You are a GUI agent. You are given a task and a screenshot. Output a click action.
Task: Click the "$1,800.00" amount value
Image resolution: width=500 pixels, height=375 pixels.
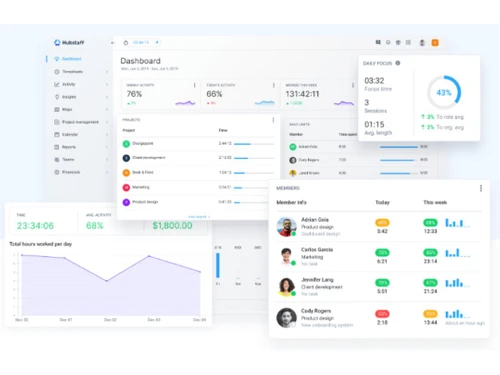[x=172, y=226]
